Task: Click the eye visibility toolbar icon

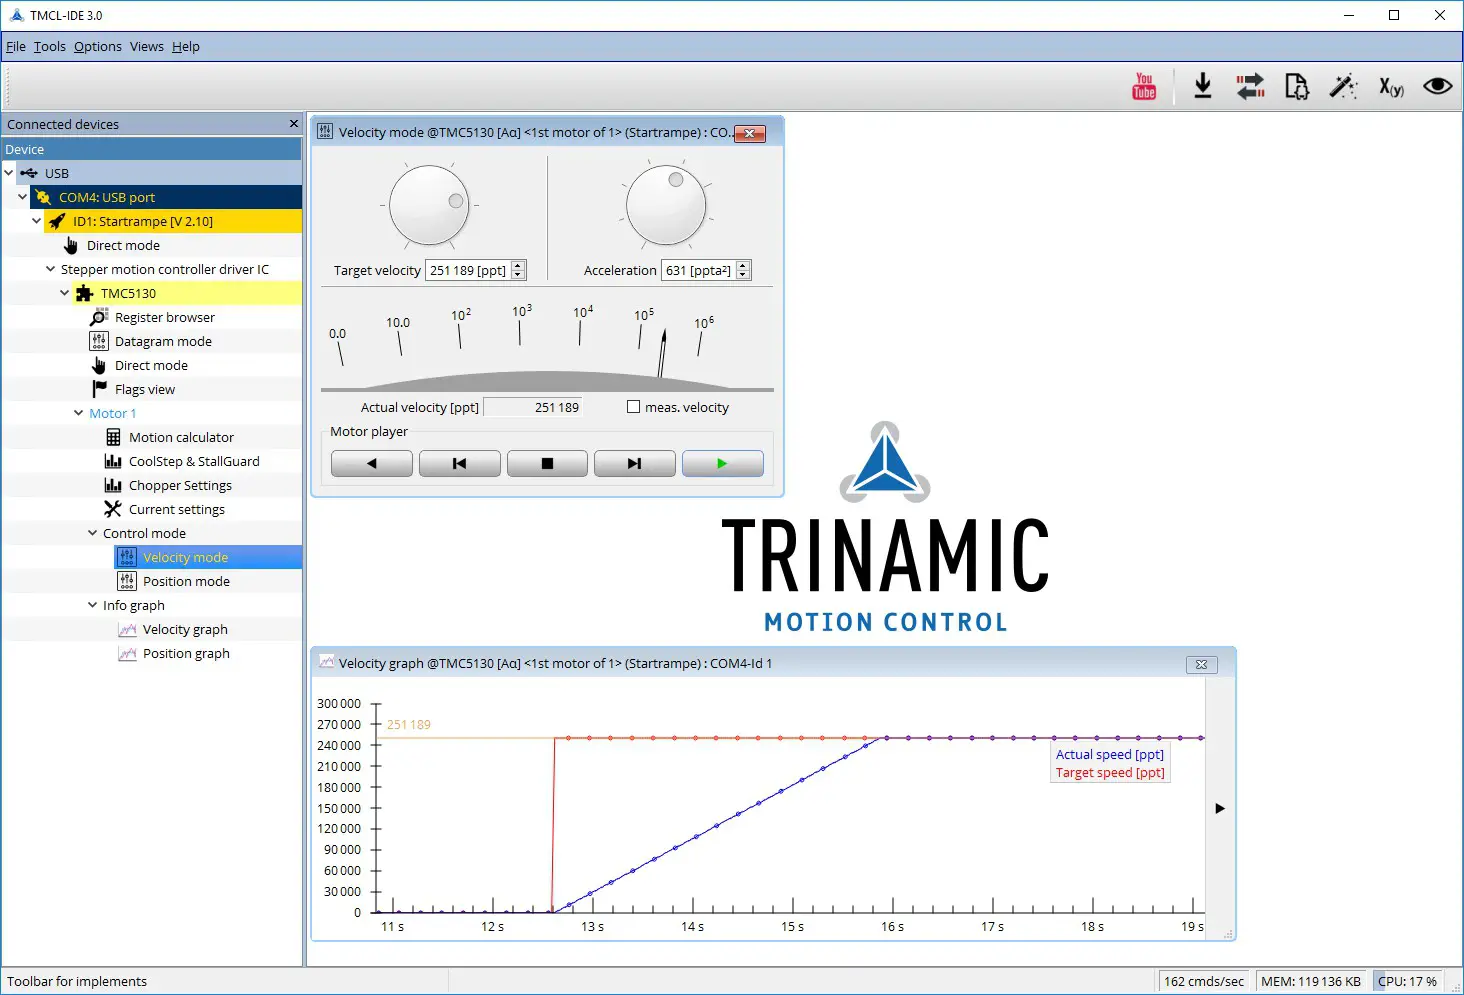Action: pos(1436,87)
